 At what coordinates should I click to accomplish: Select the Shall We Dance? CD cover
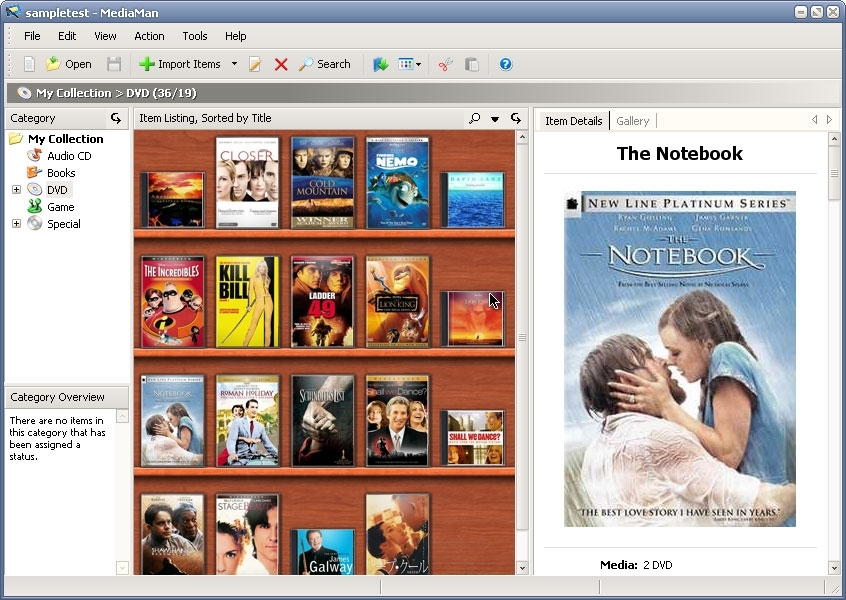pos(473,438)
